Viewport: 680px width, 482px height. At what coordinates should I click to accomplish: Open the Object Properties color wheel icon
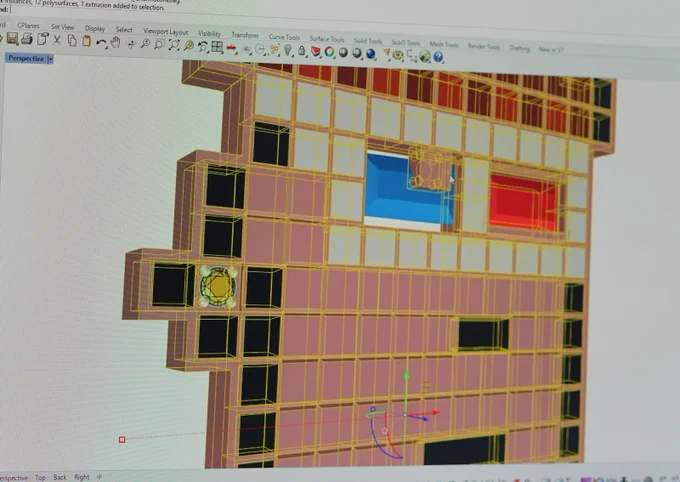tap(330, 52)
